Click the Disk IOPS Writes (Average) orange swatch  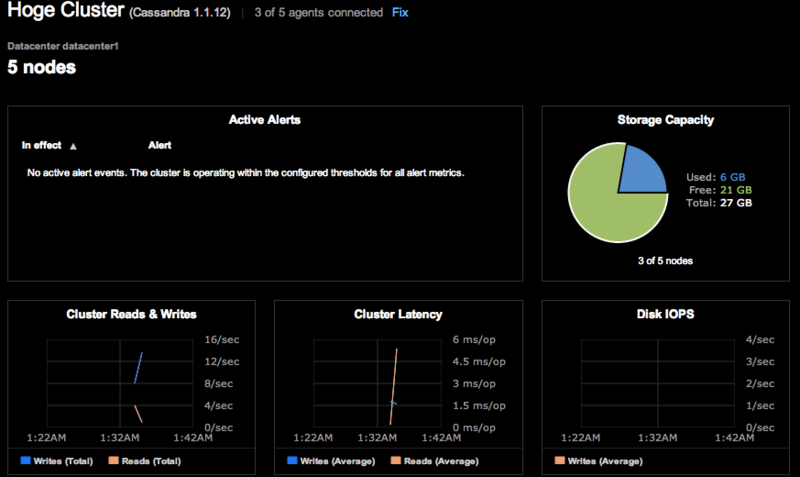pos(560,460)
